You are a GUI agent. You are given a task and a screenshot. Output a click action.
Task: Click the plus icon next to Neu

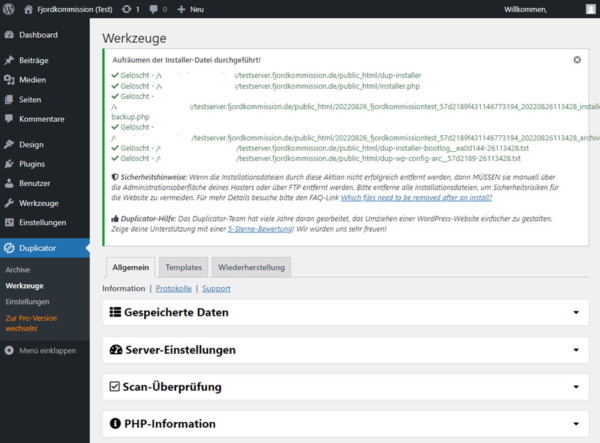181,9
